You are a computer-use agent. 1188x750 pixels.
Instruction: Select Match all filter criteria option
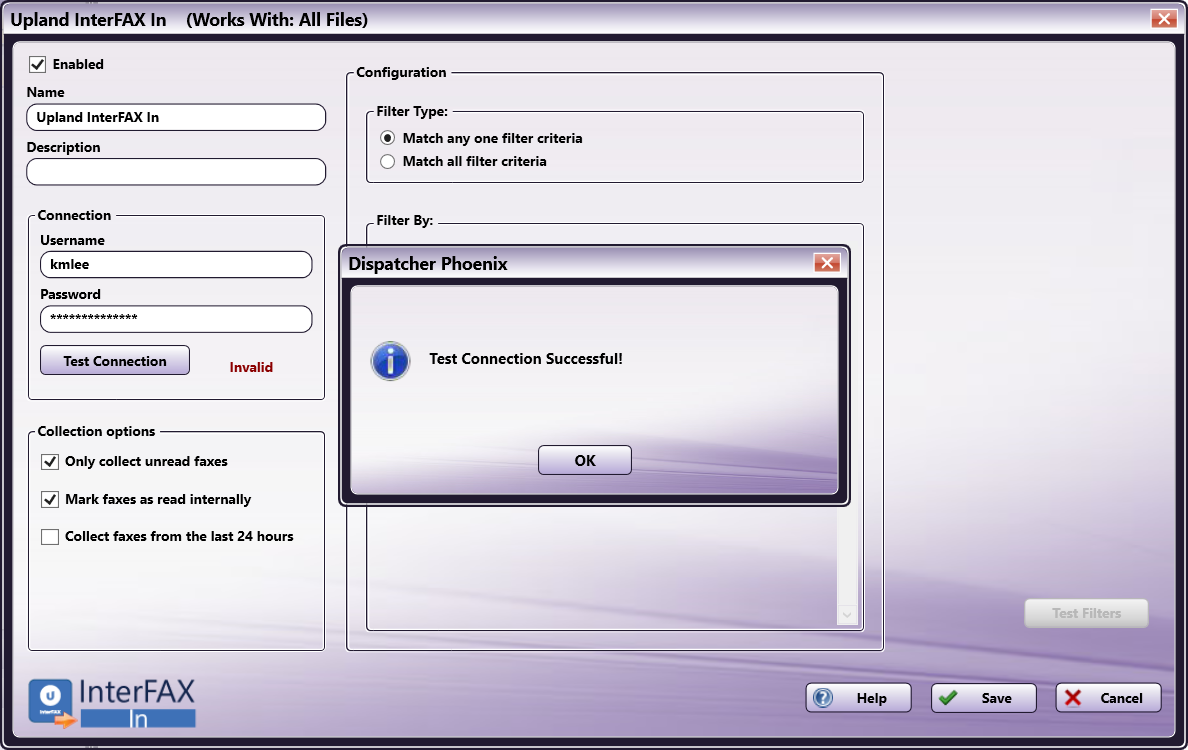click(x=388, y=161)
